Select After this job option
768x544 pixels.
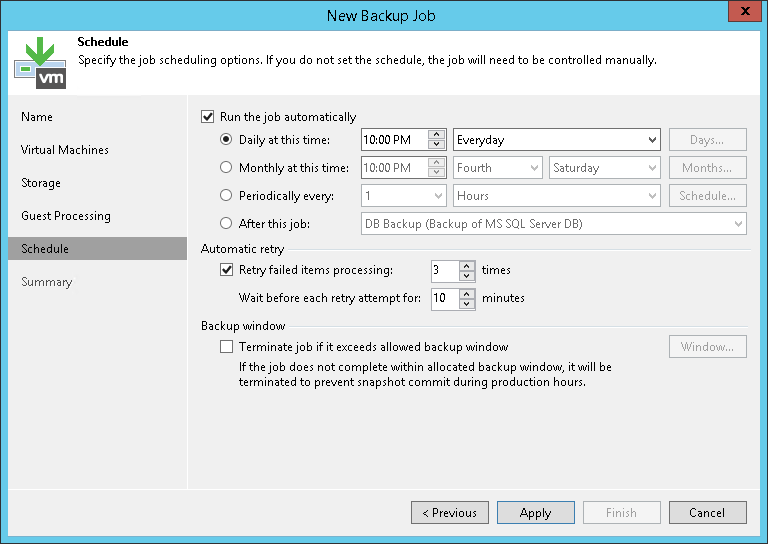click(226, 223)
